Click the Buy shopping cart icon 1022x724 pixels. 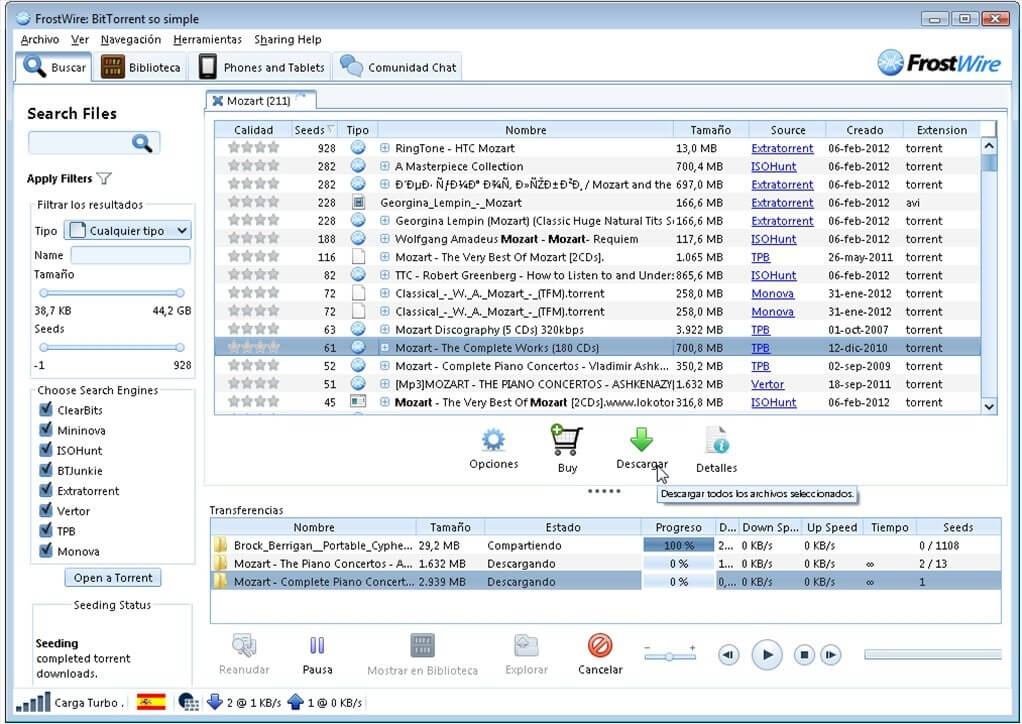tap(566, 440)
